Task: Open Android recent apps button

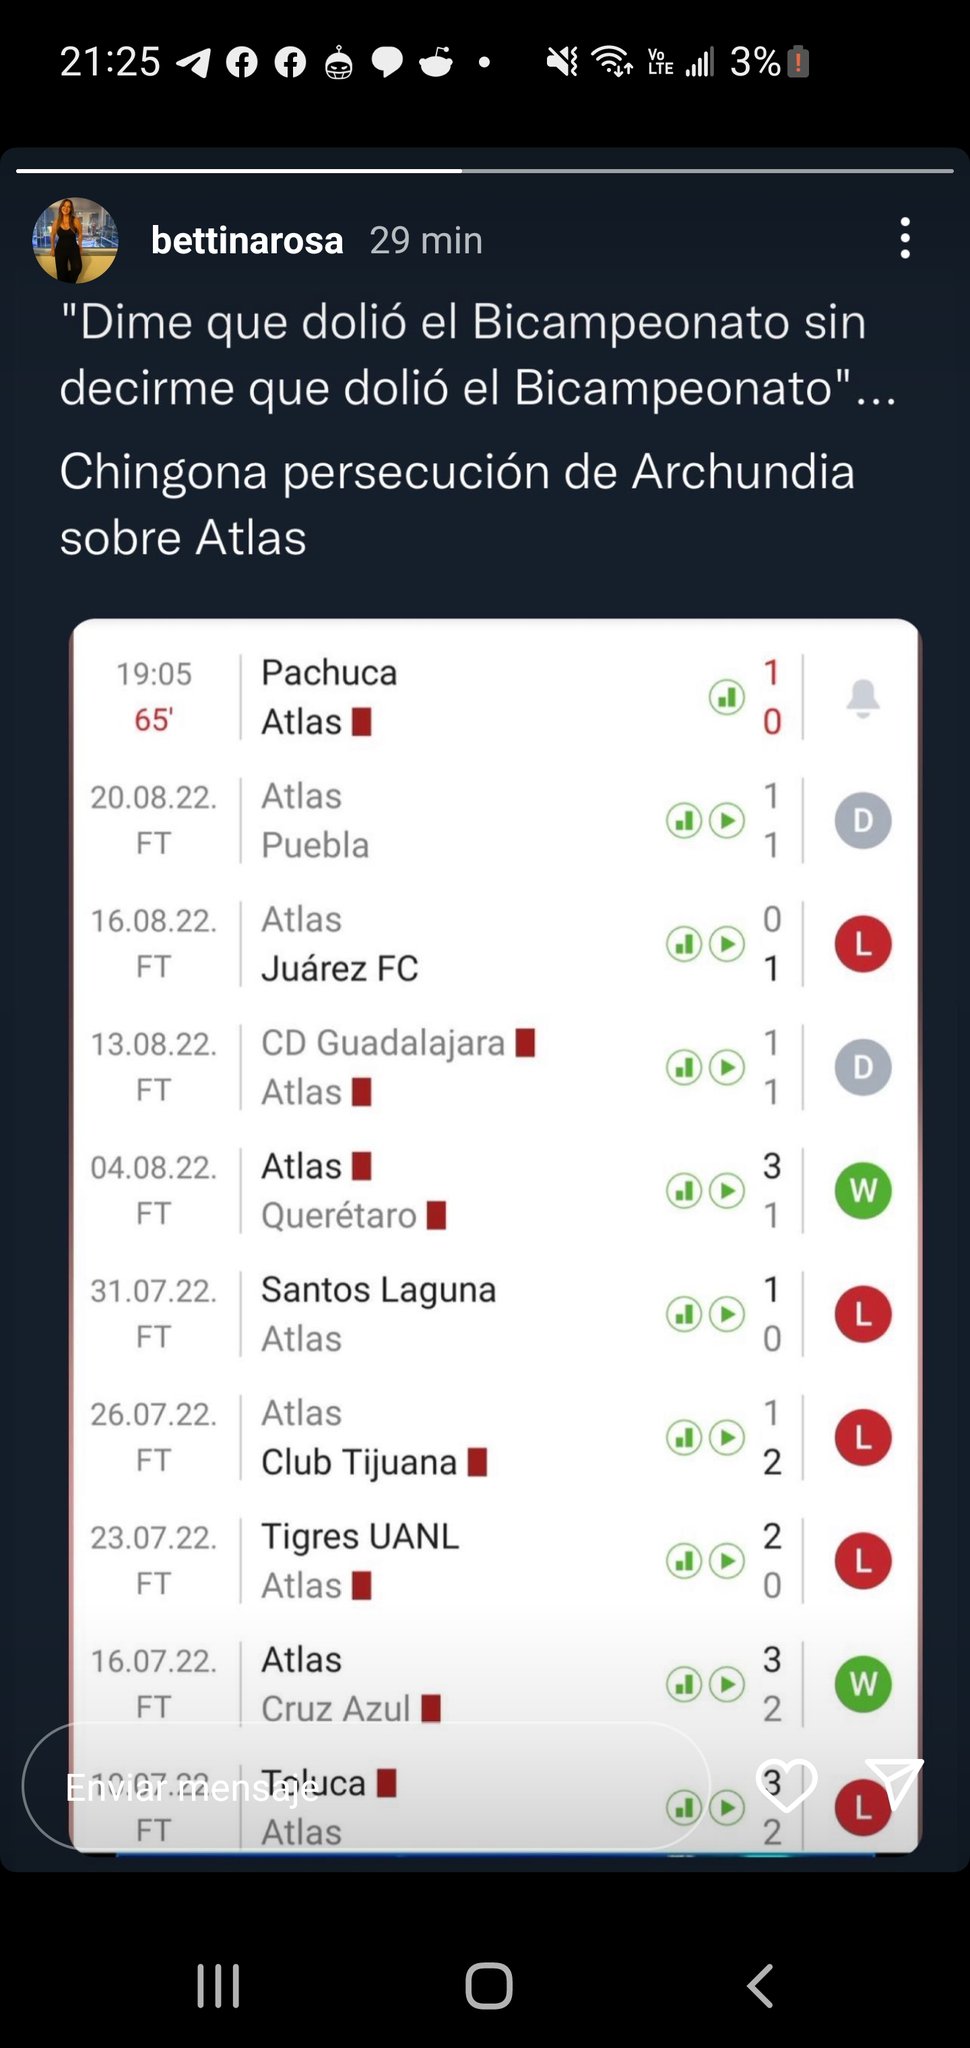Action: (218, 1985)
